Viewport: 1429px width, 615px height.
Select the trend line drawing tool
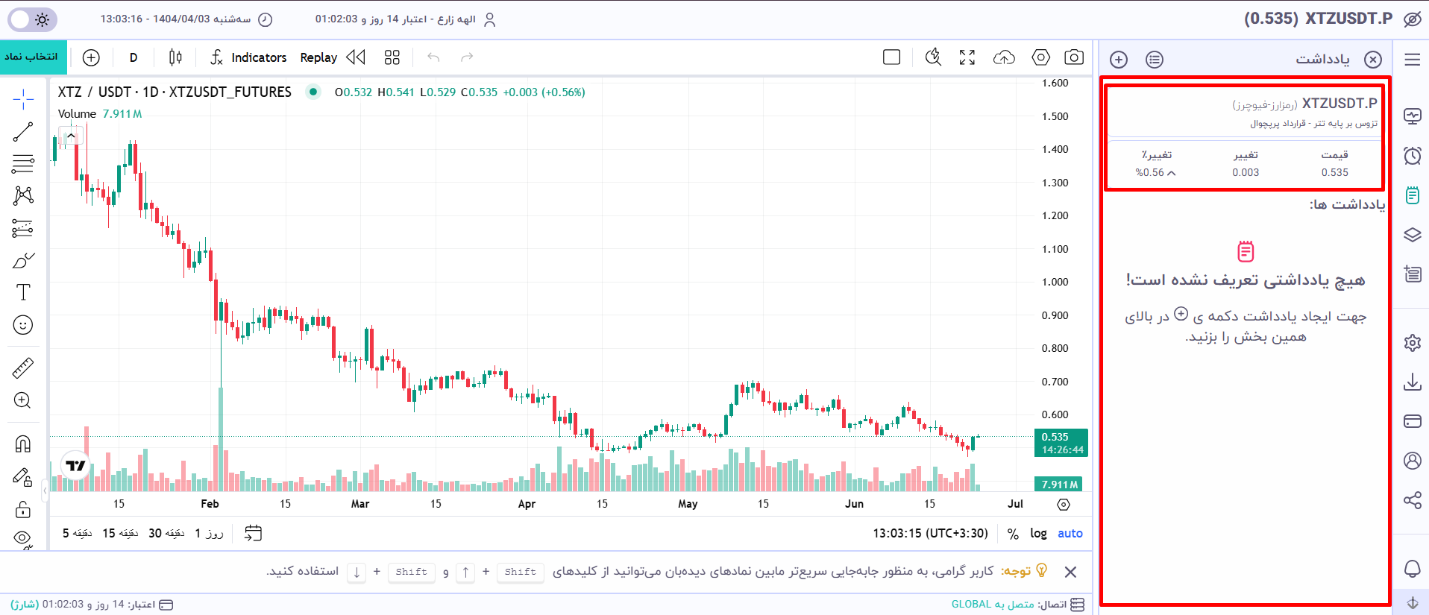(x=24, y=130)
